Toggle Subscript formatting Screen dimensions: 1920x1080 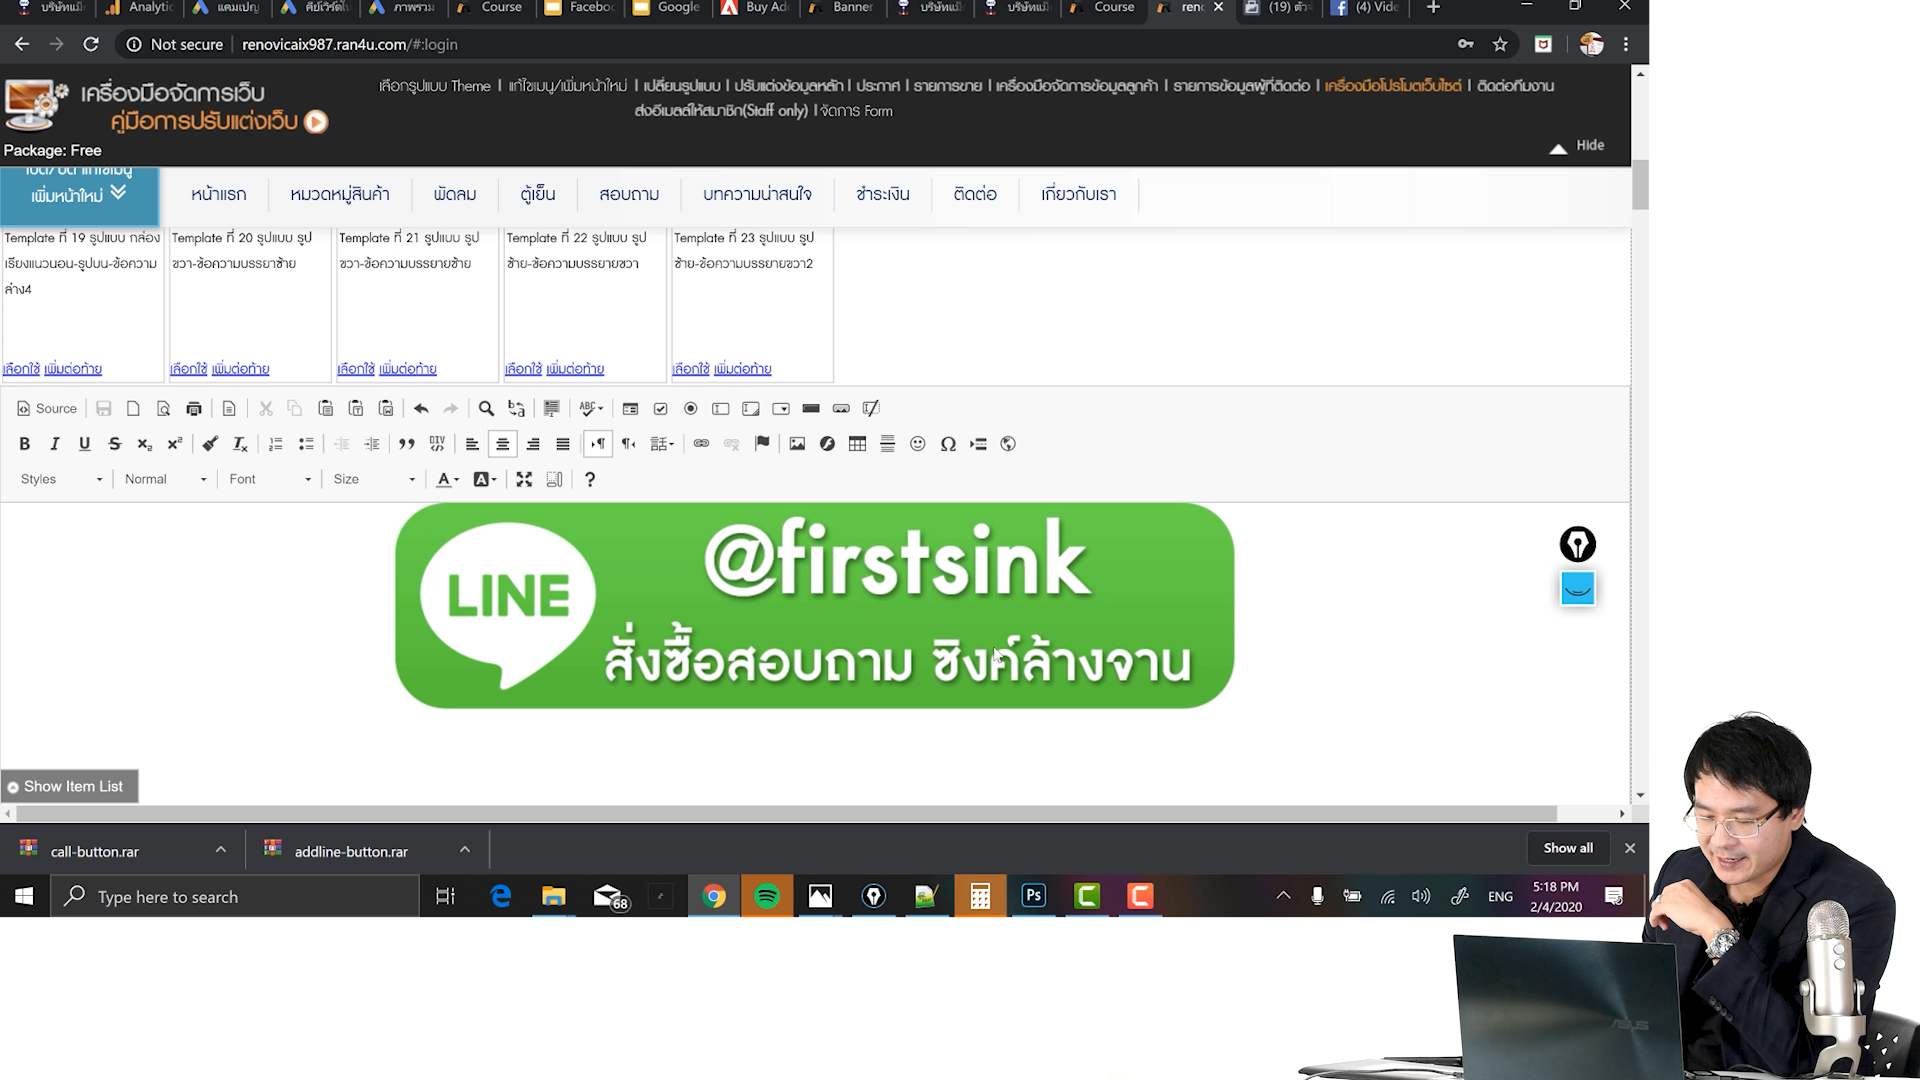click(x=145, y=444)
